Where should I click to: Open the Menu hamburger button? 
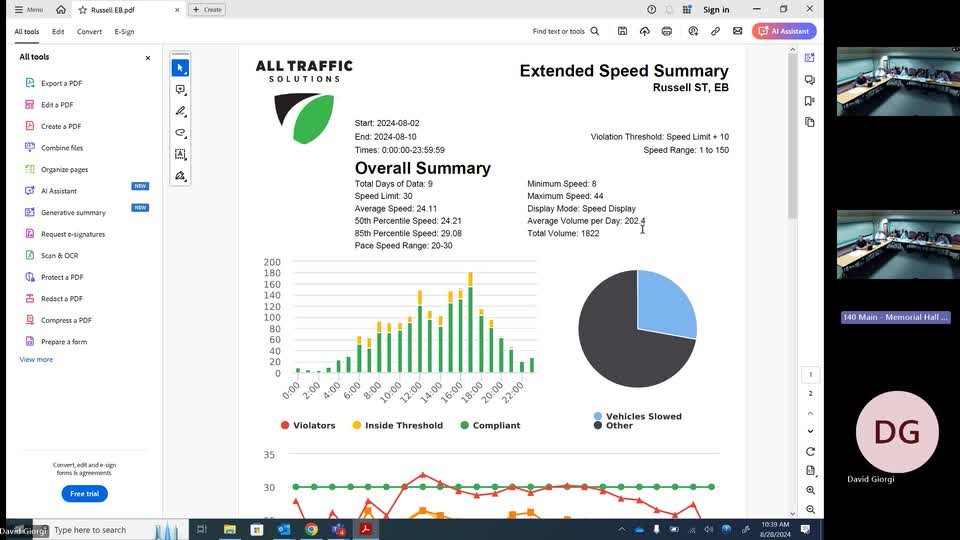pyautogui.click(x=28, y=10)
